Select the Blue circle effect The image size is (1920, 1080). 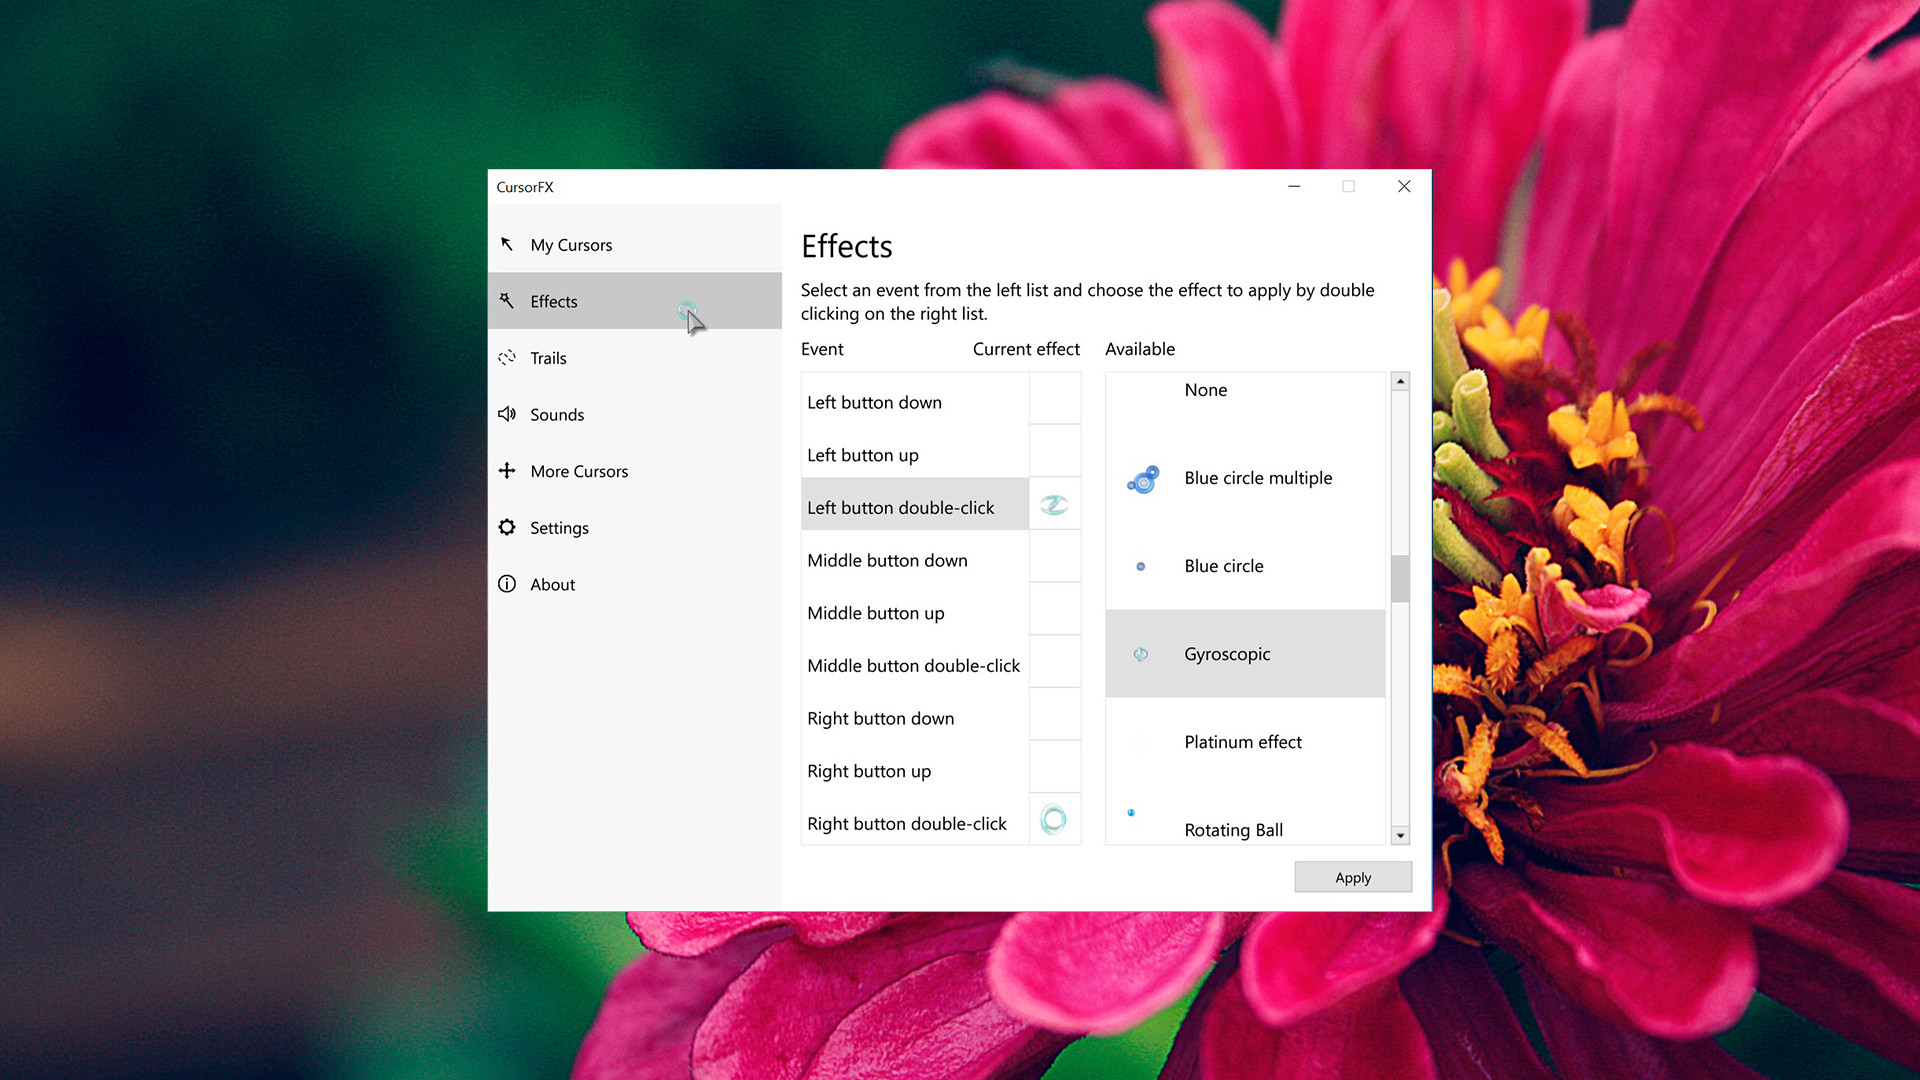coord(1224,566)
